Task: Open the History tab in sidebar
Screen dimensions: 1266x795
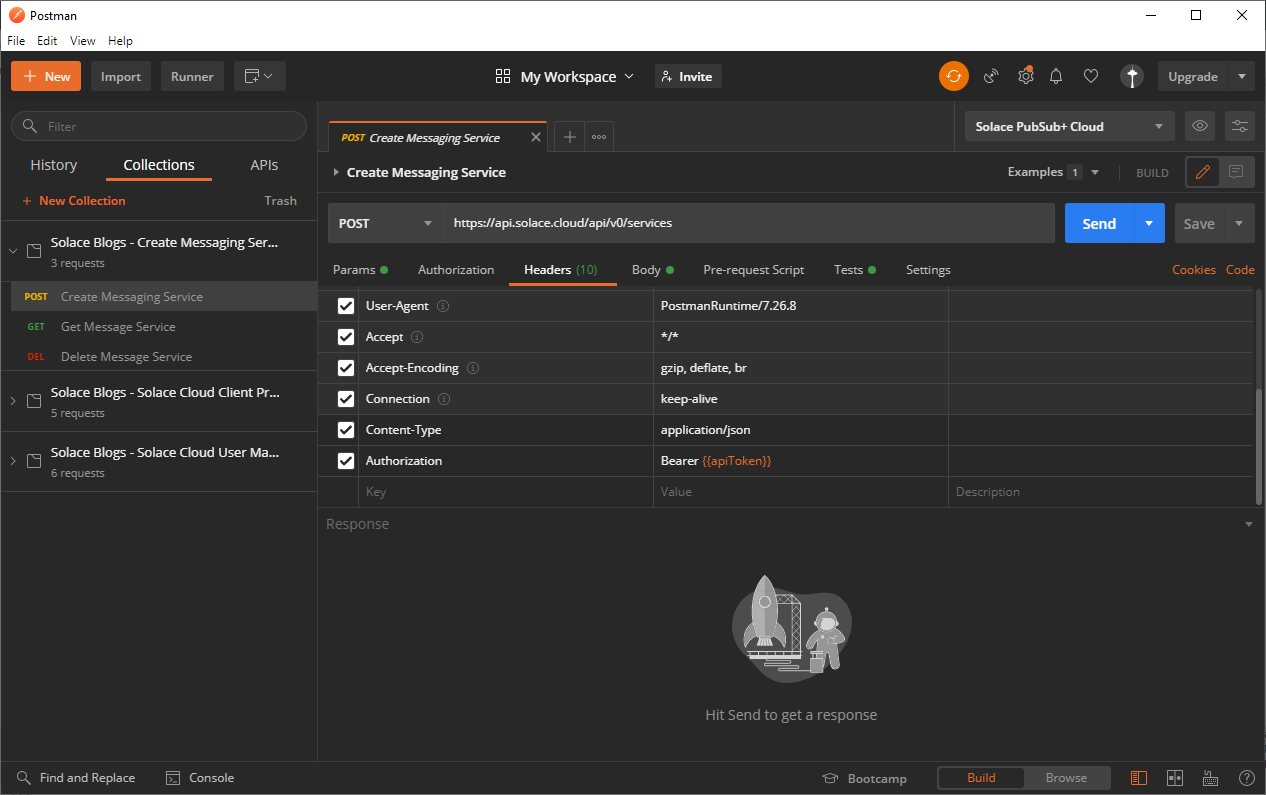Action: pyautogui.click(x=54, y=165)
